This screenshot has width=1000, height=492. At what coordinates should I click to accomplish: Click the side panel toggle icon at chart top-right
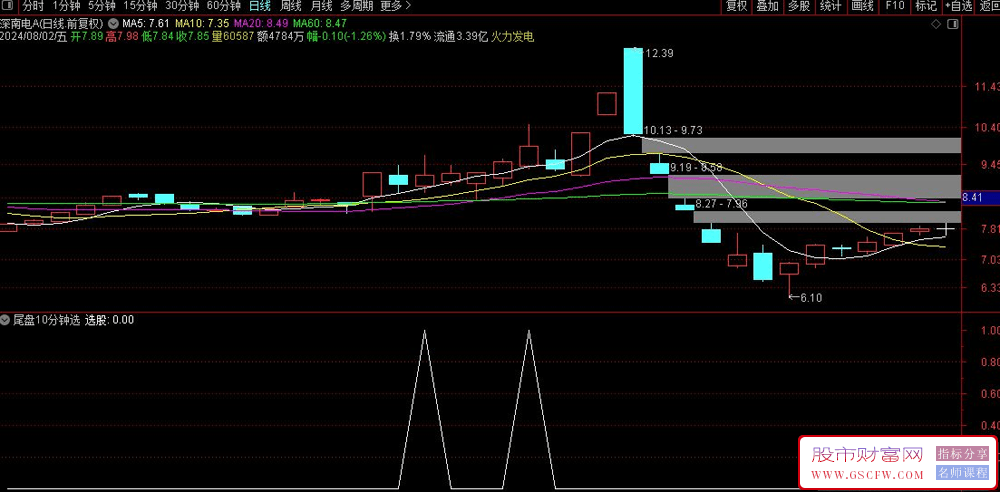click(953, 24)
